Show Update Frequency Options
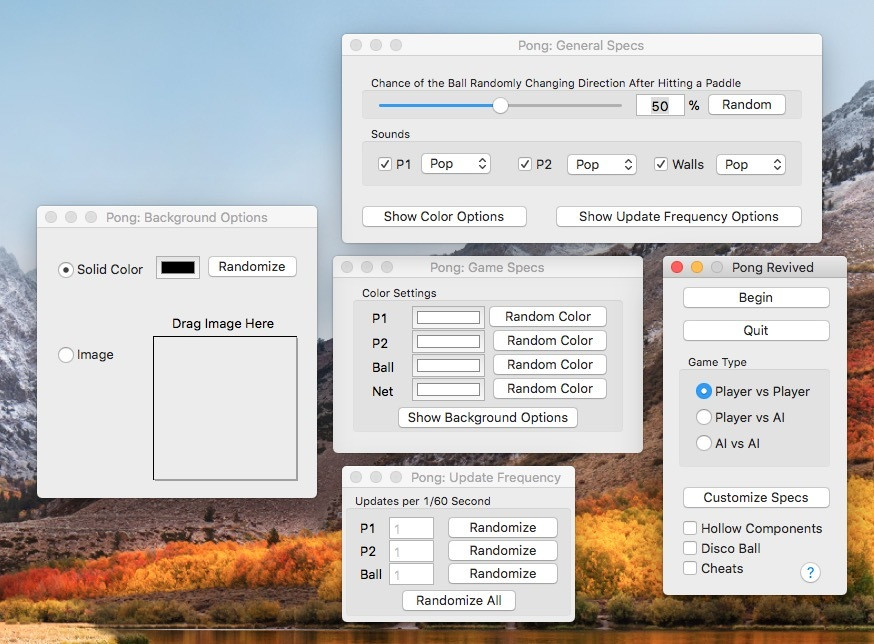This screenshot has height=644, width=874. pyautogui.click(x=678, y=216)
